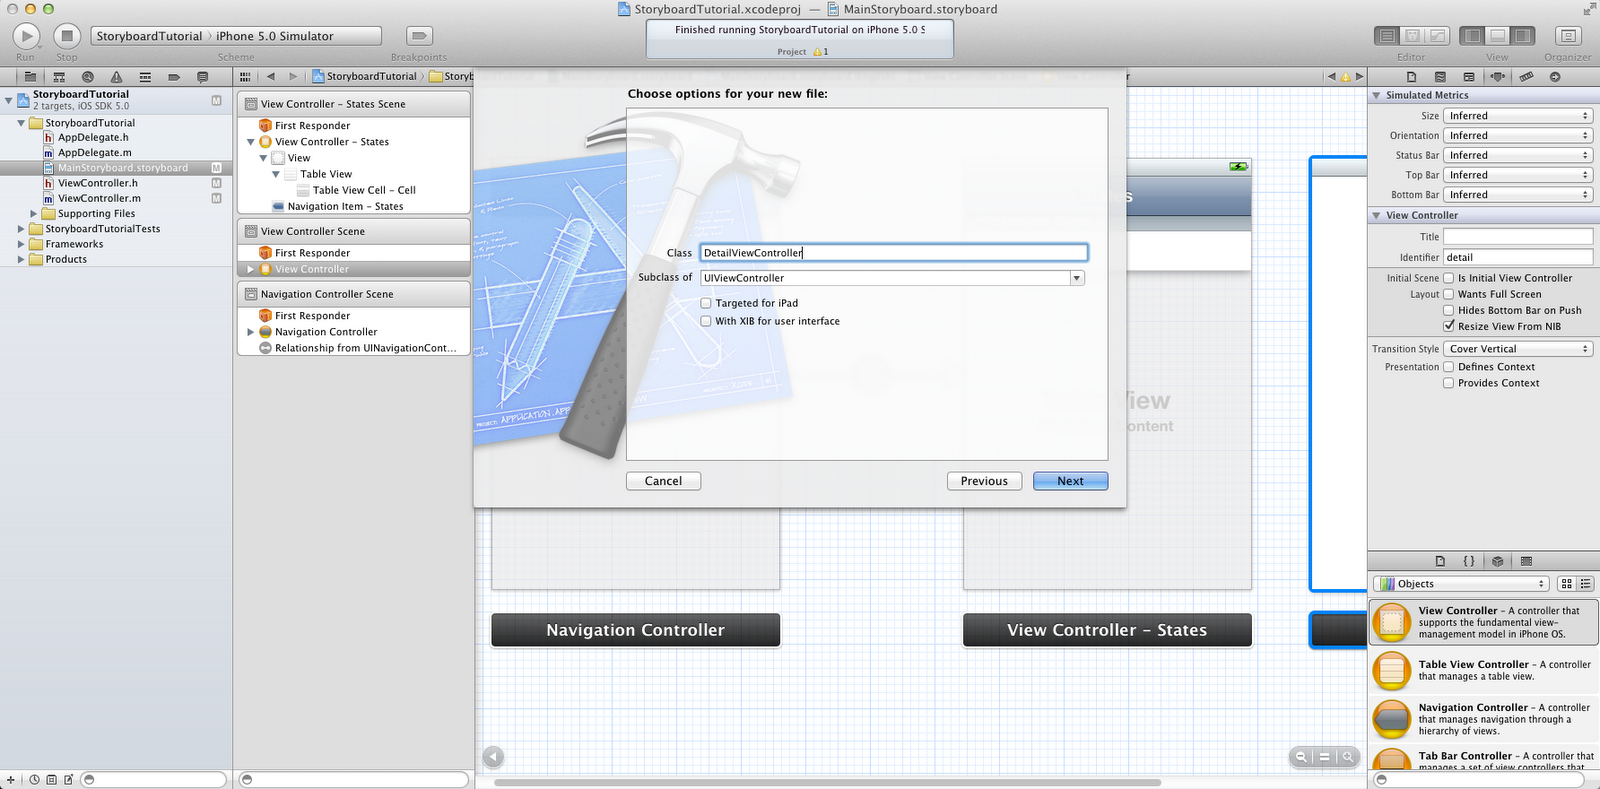This screenshot has height=789, width=1600.
Task: Enable Wants Full Screen
Action: [x=1448, y=294]
